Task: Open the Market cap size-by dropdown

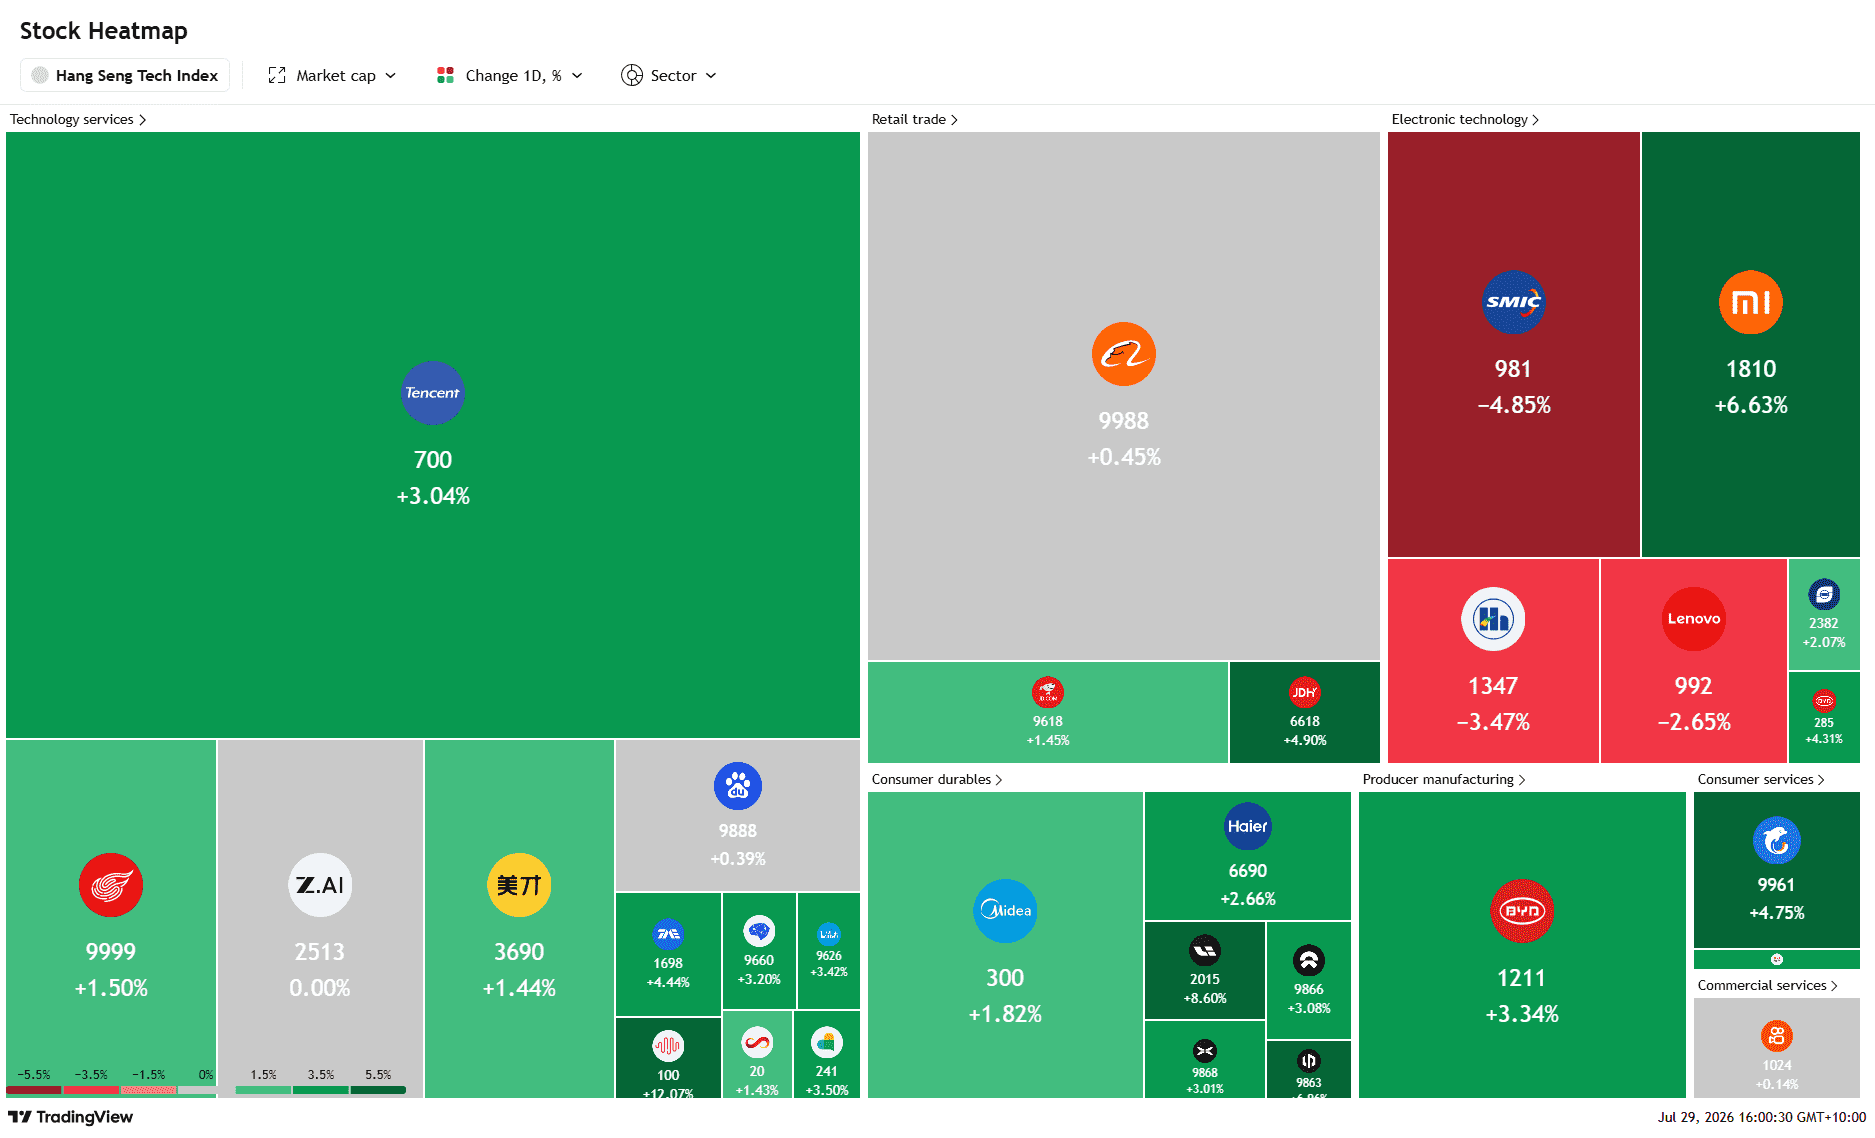Action: tap(332, 76)
